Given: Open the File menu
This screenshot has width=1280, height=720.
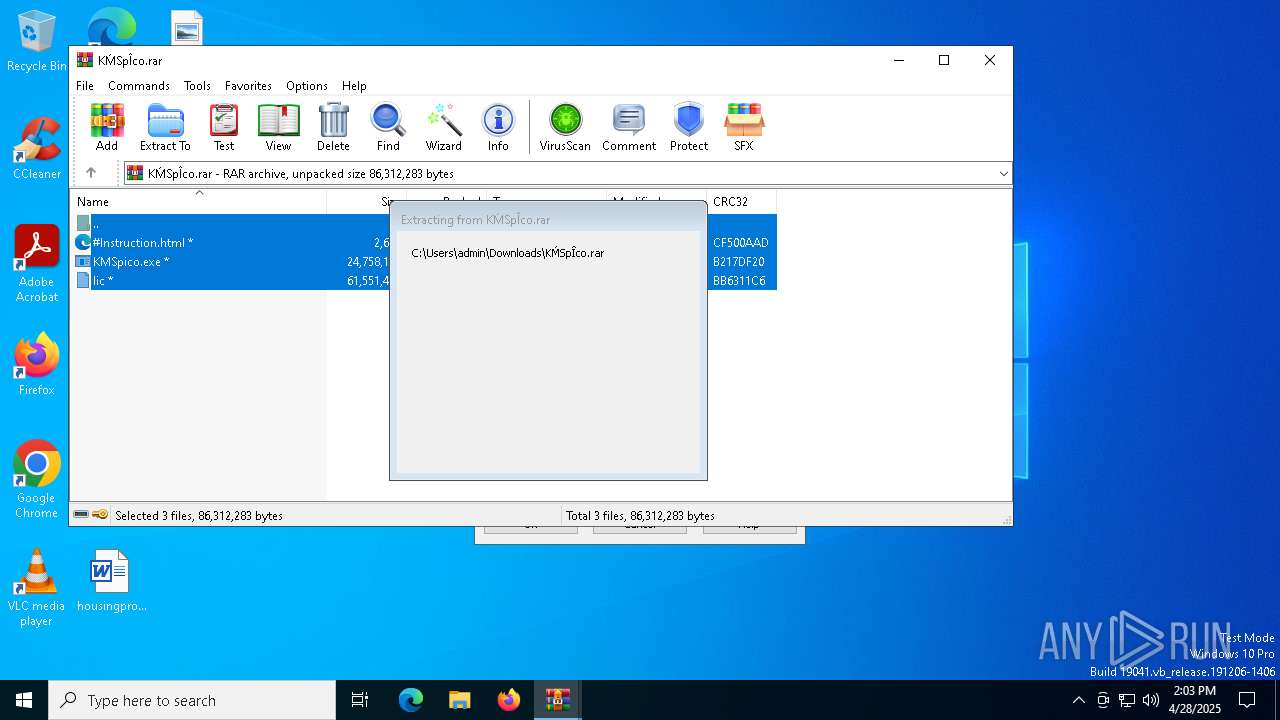Looking at the screenshot, I should point(85,86).
